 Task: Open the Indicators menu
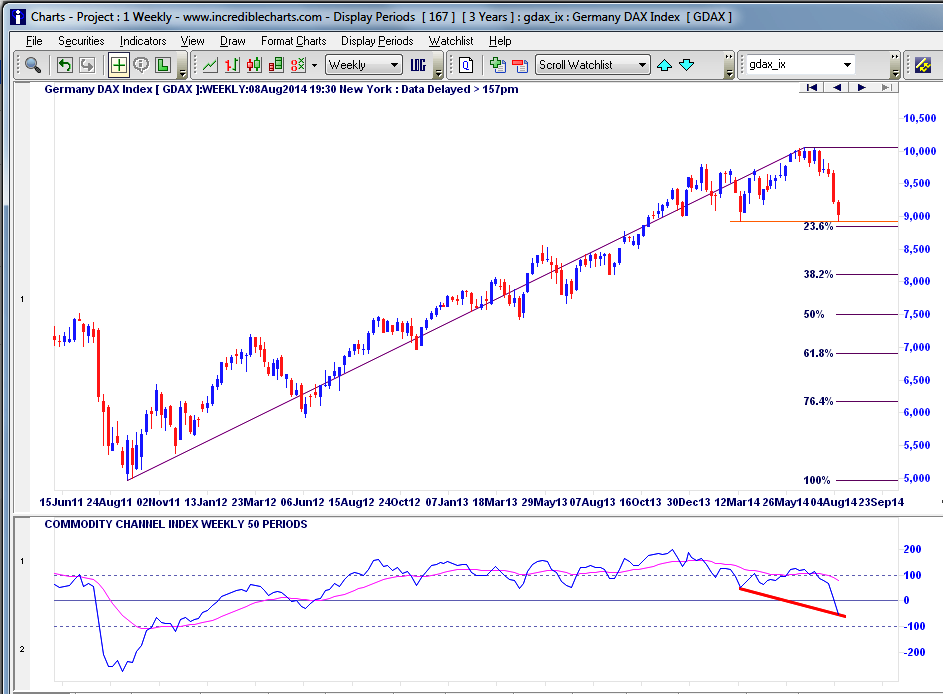coord(143,41)
